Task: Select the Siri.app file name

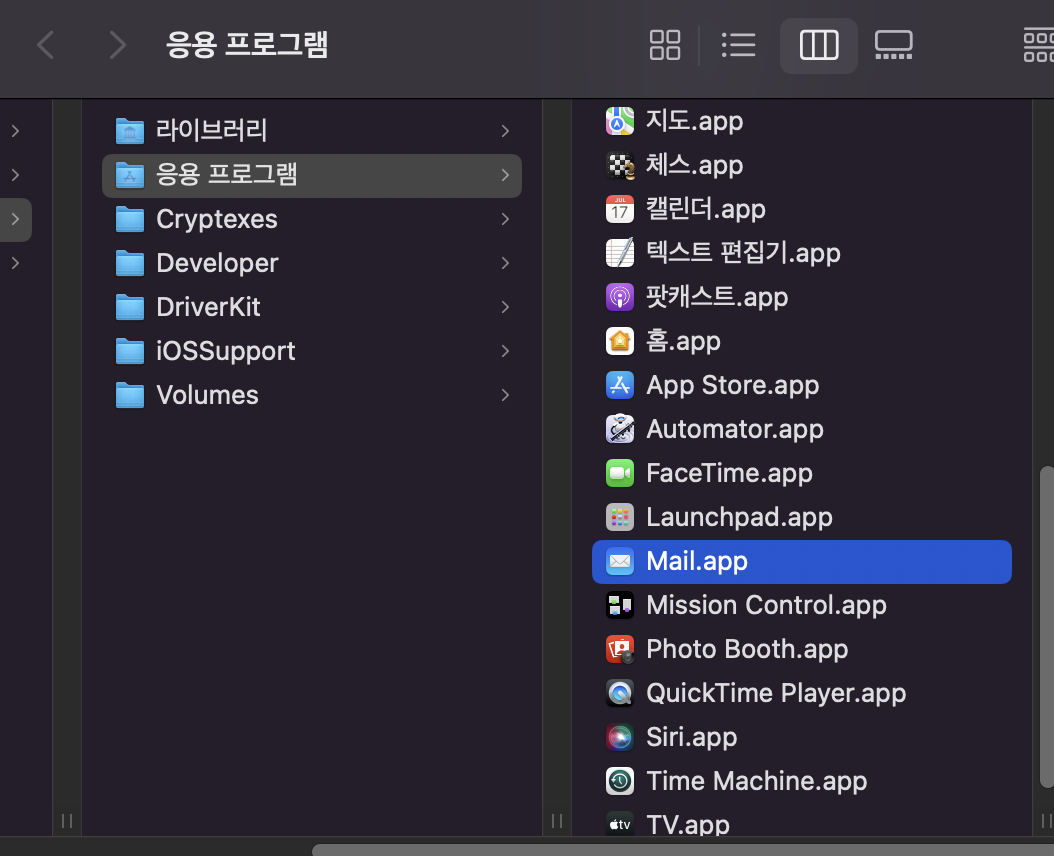Action: coord(692,738)
